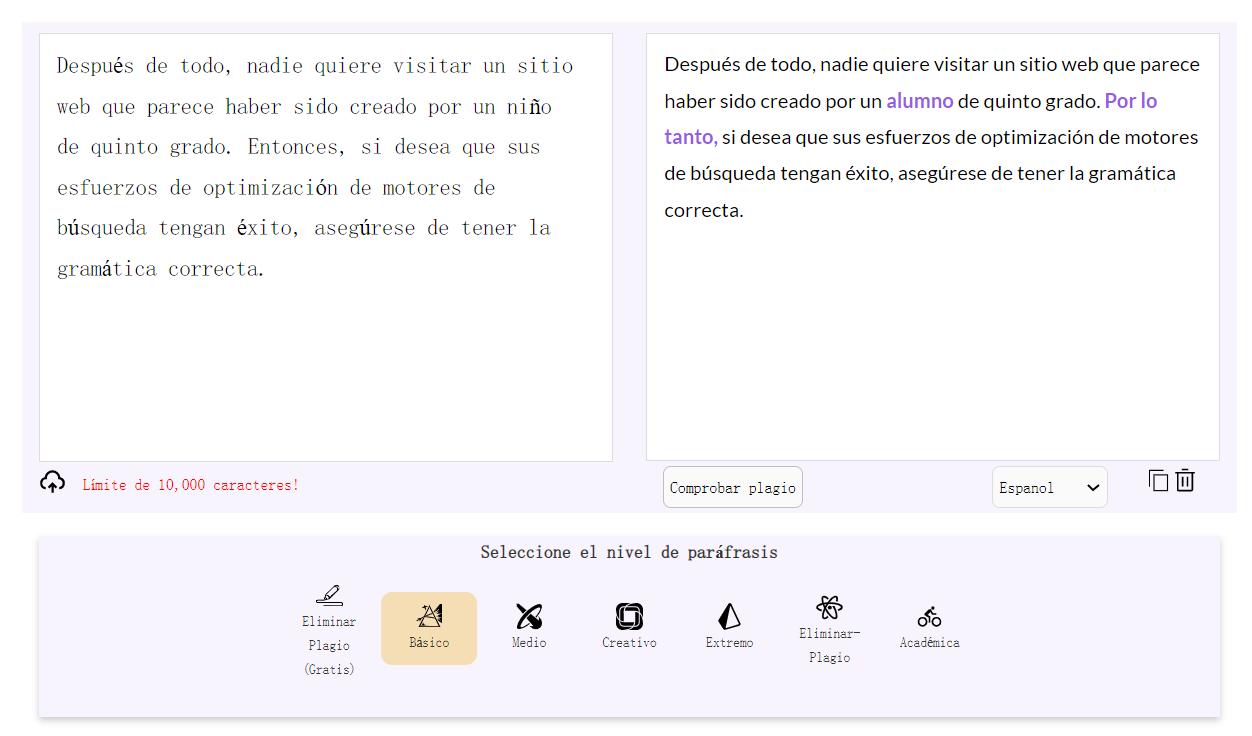Select the Básico label

[x=429, y=643]
